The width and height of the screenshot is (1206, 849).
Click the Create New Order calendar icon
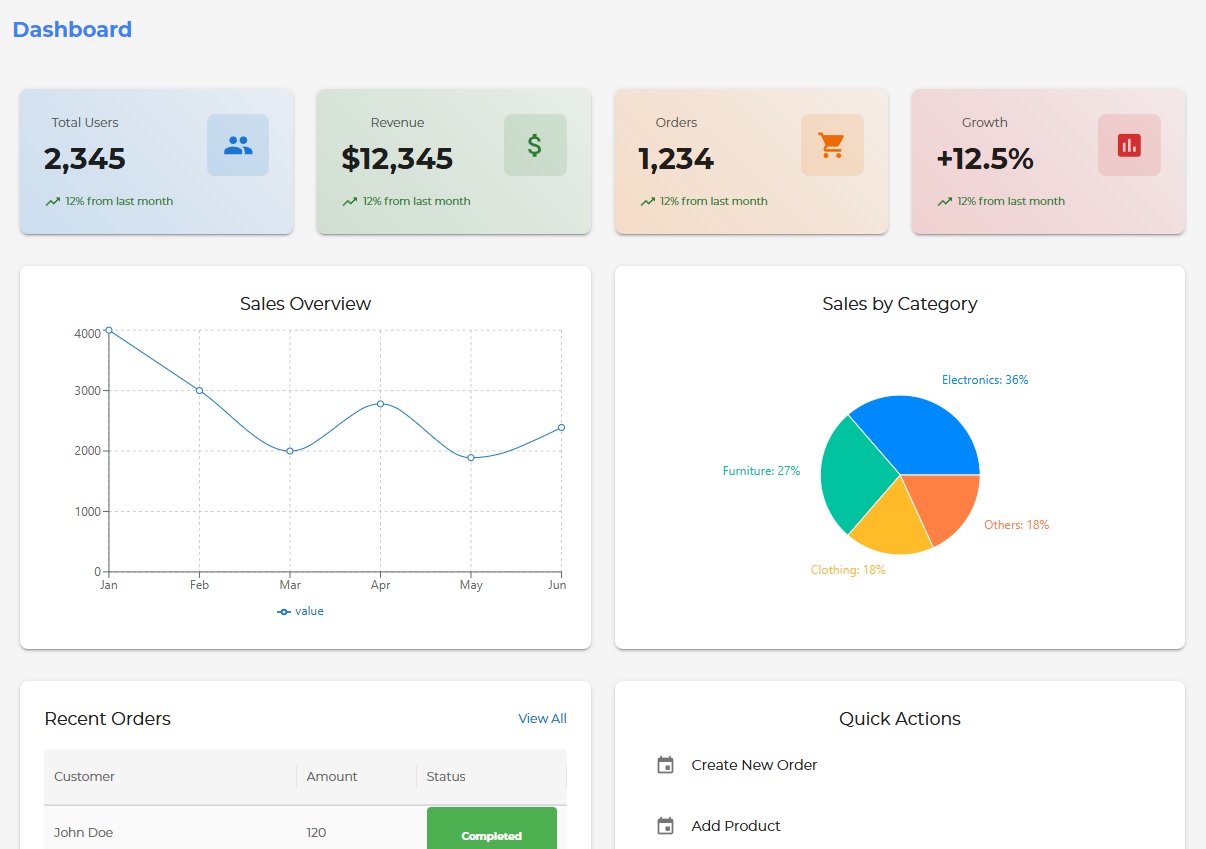[664, 764]
